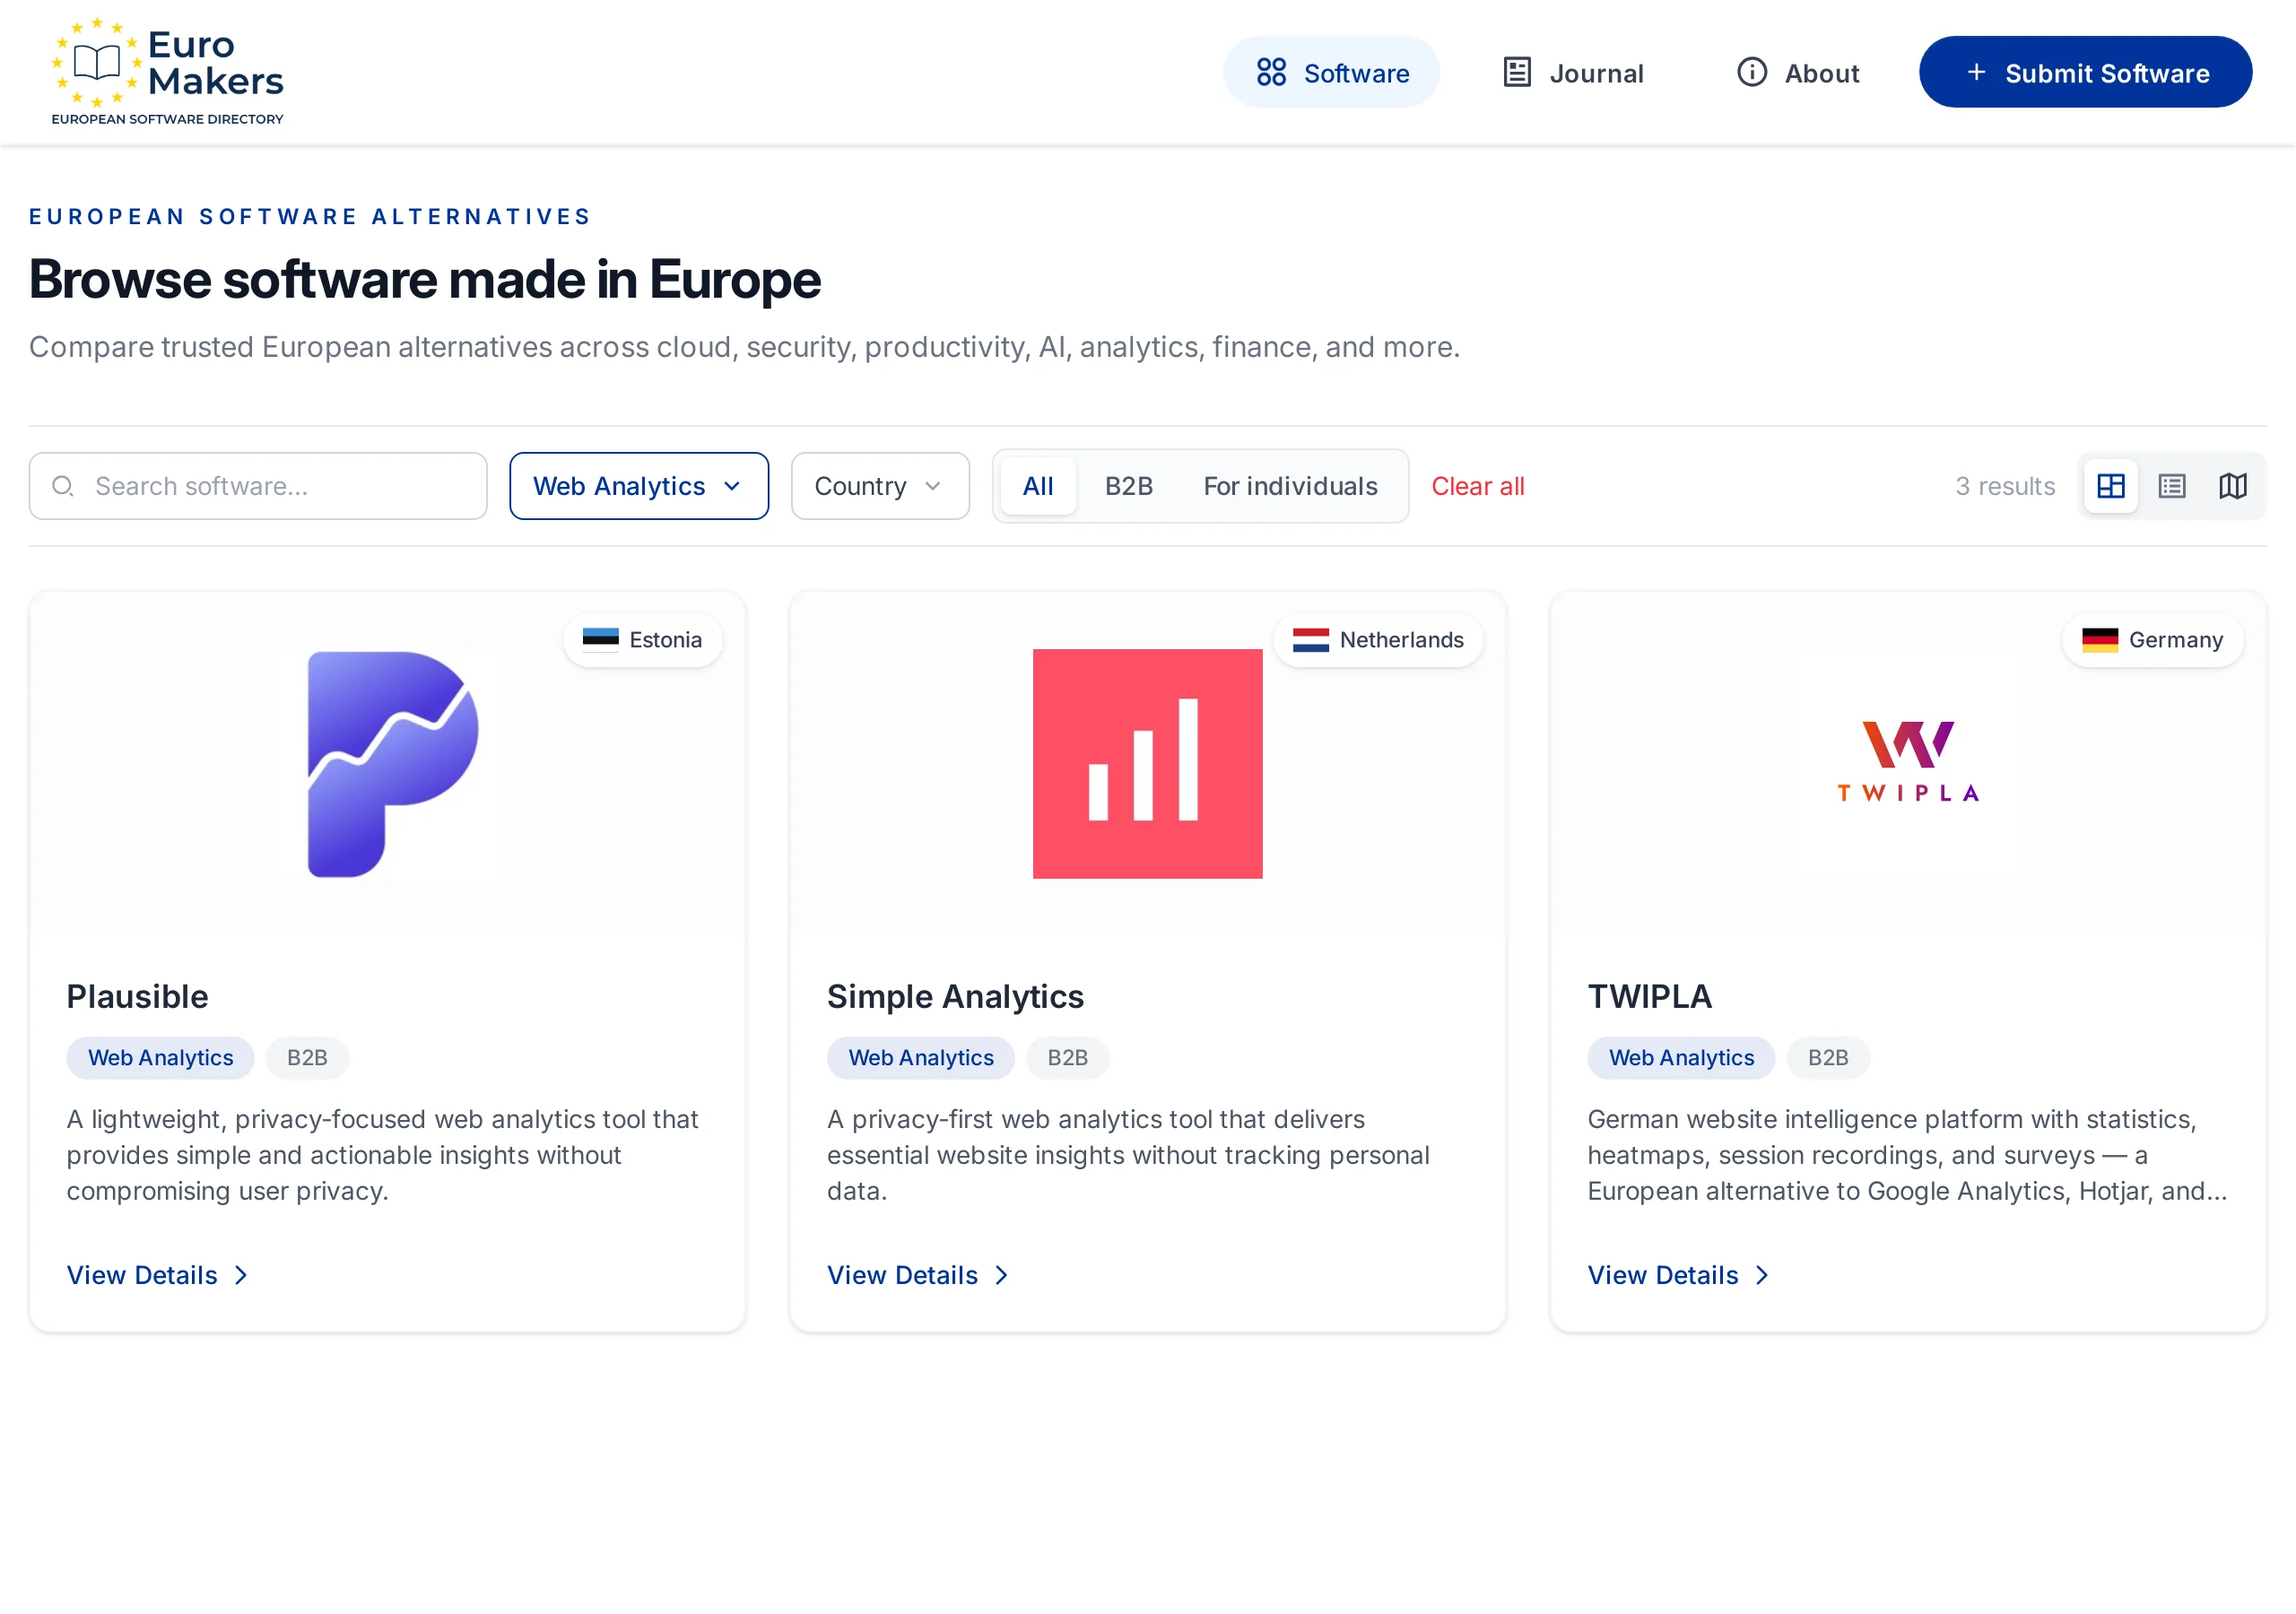Viewport: 2296px width, 1614px height.
Task: Select the All audience filter
Action: pos(1038,486)
